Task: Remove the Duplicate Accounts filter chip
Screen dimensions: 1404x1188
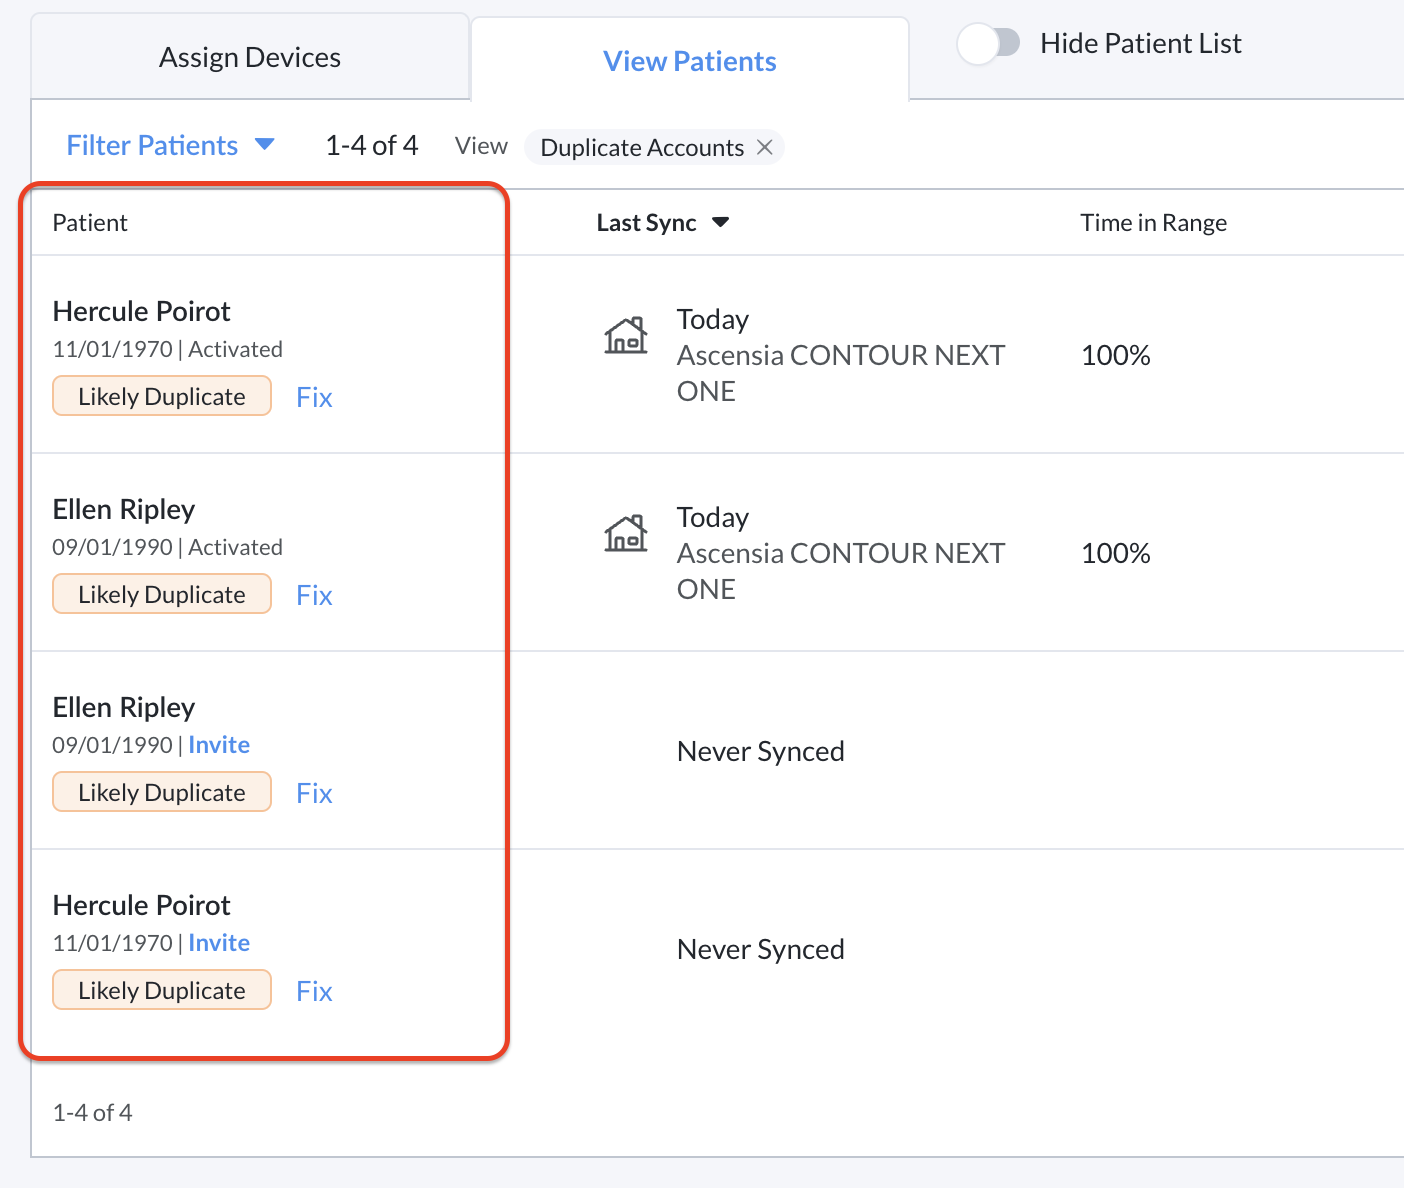Action: pyautogui.click(x=765, y=147)
